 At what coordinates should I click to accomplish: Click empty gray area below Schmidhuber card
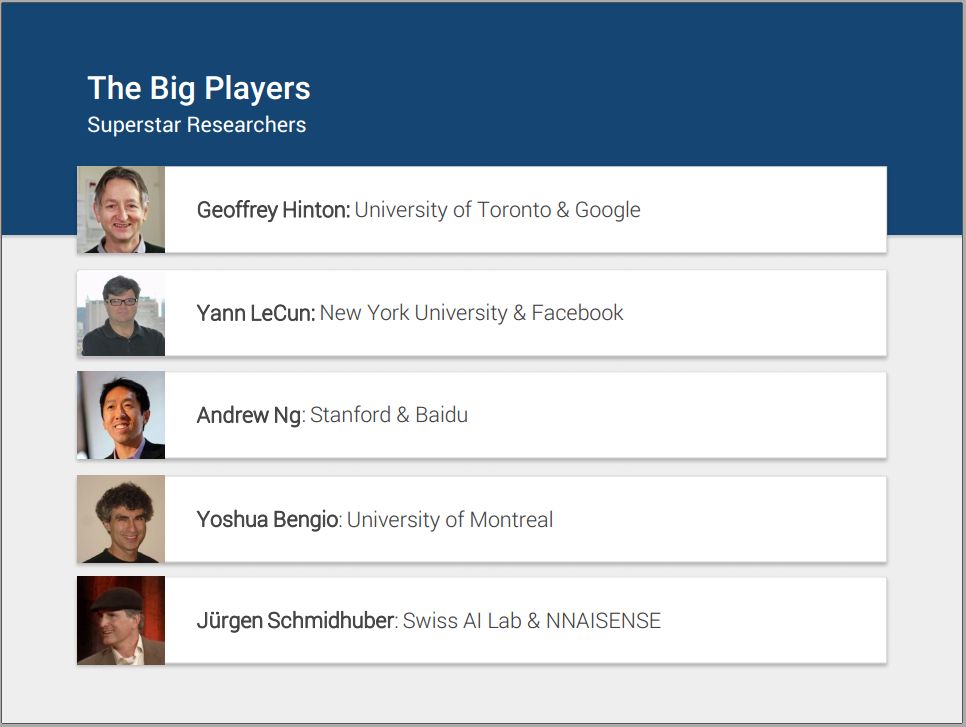coord(481,693)
